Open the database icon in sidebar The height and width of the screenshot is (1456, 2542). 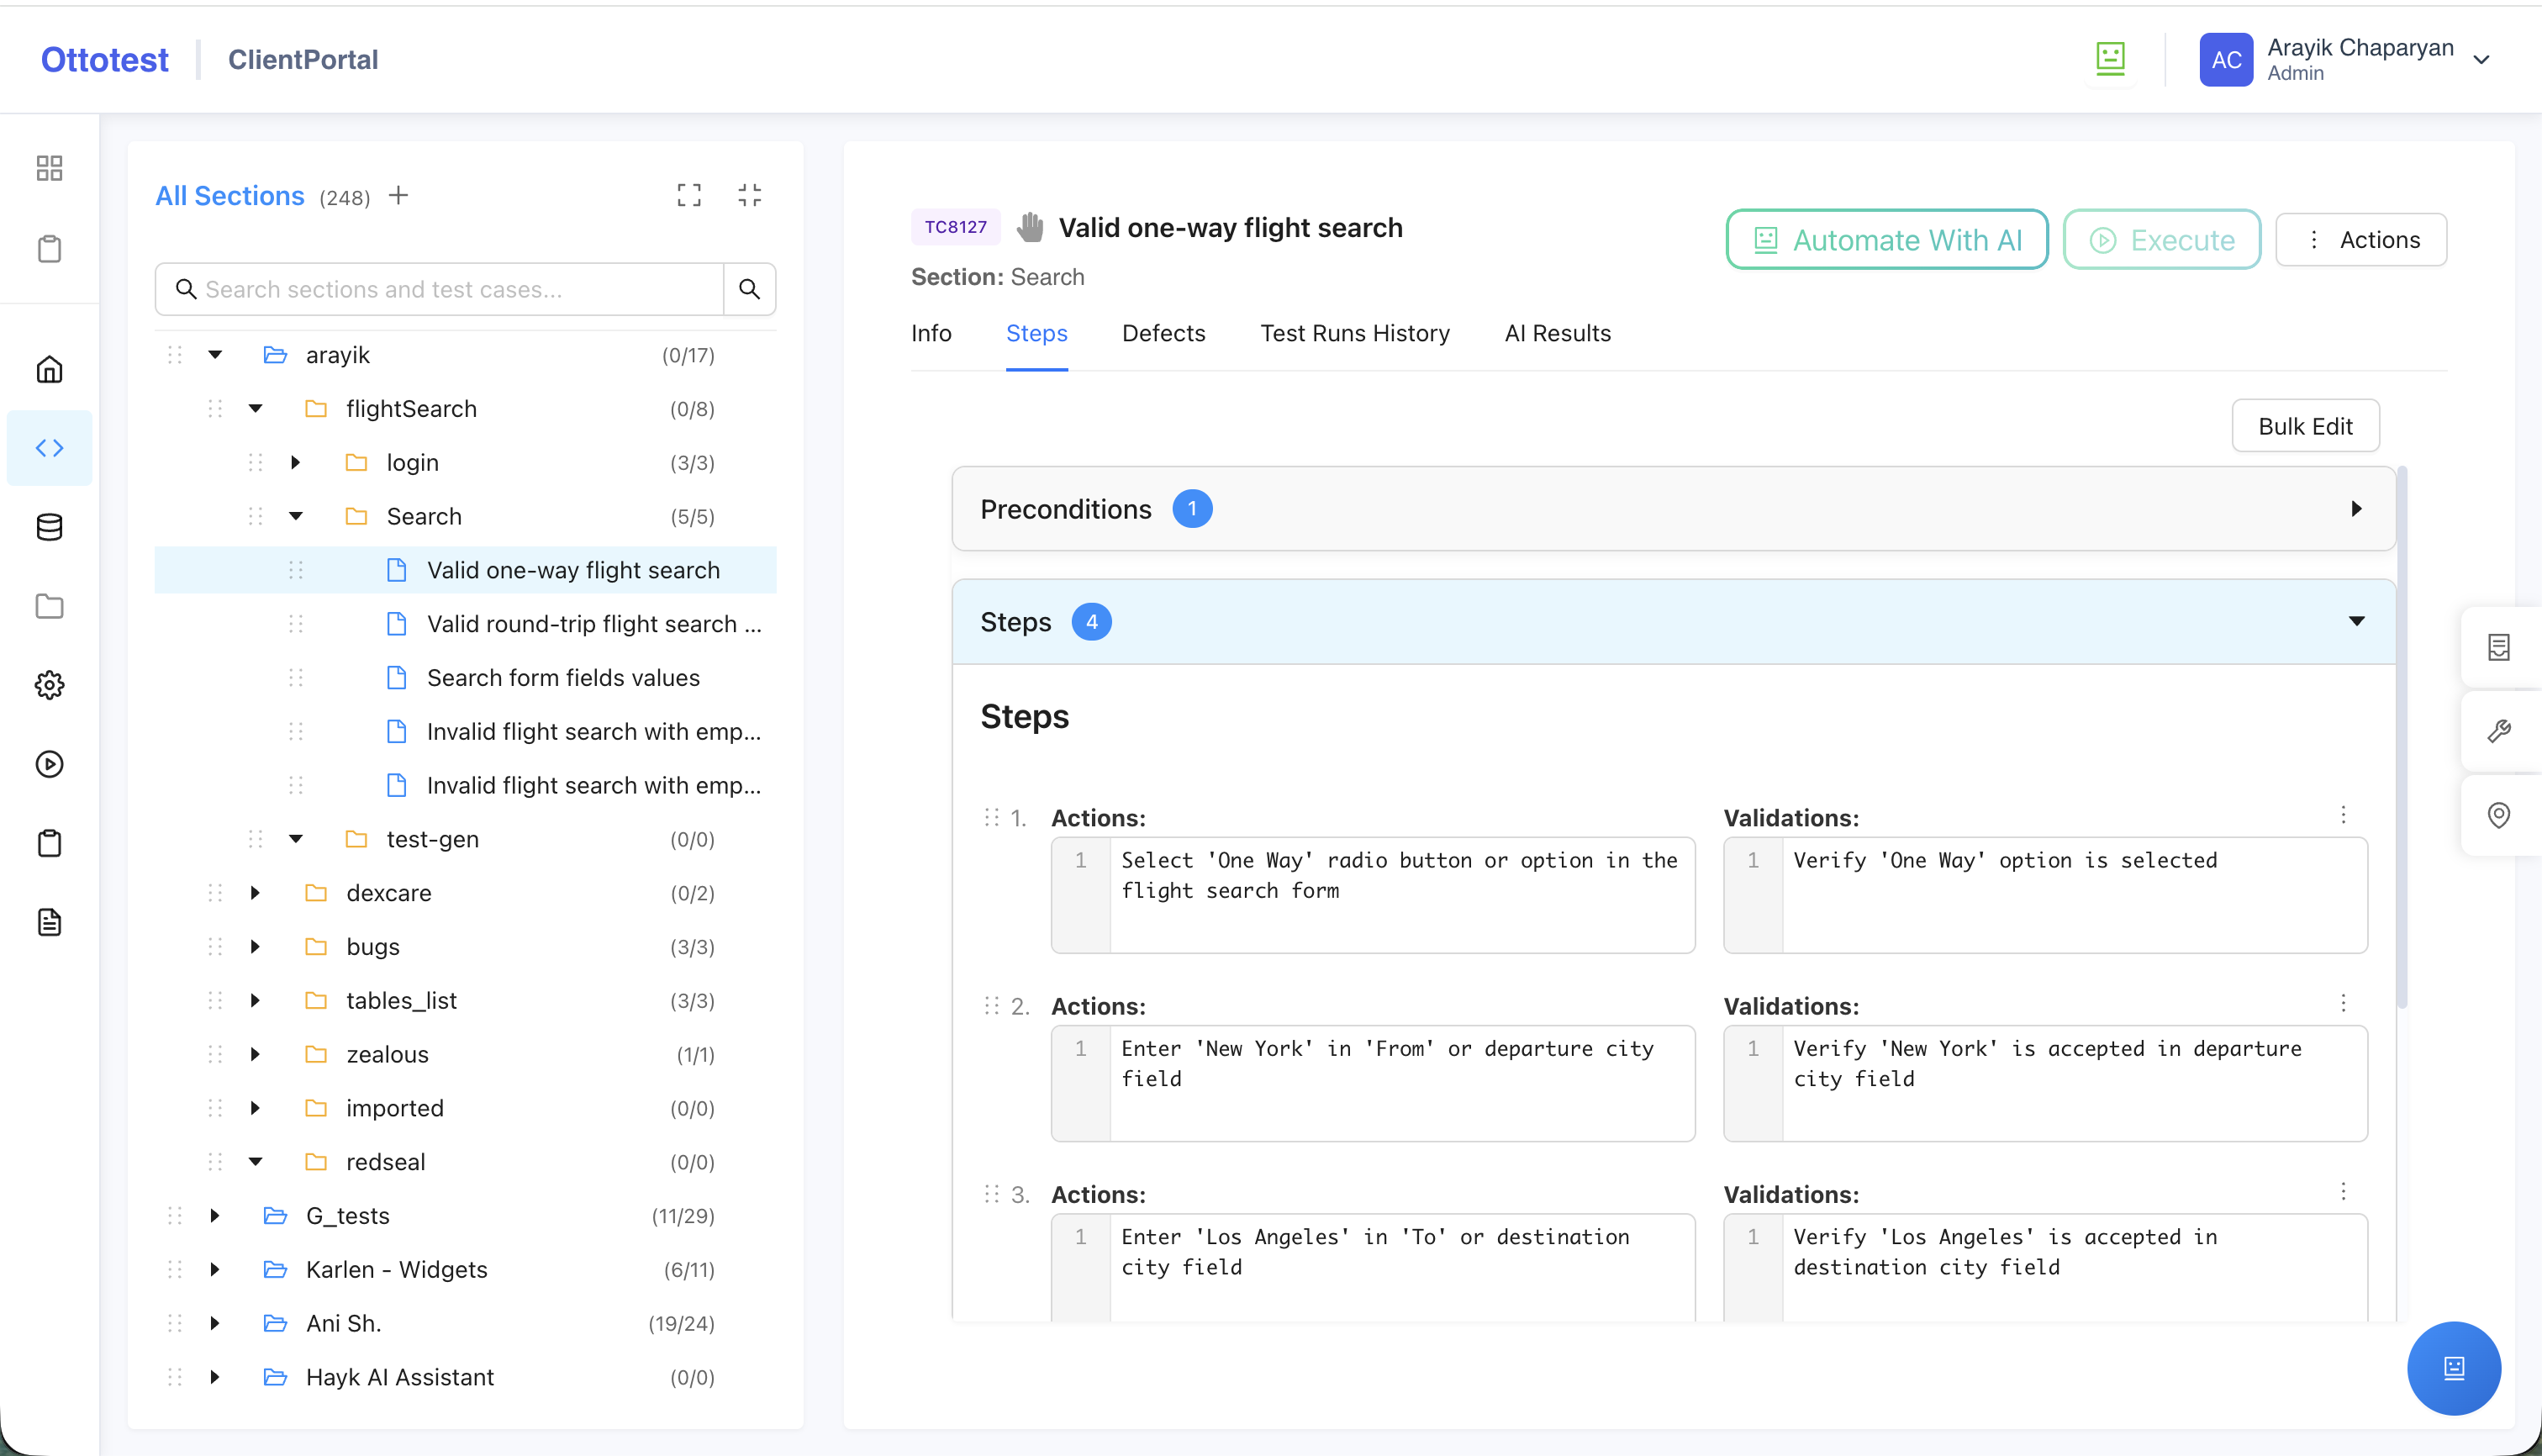point(49,527)
